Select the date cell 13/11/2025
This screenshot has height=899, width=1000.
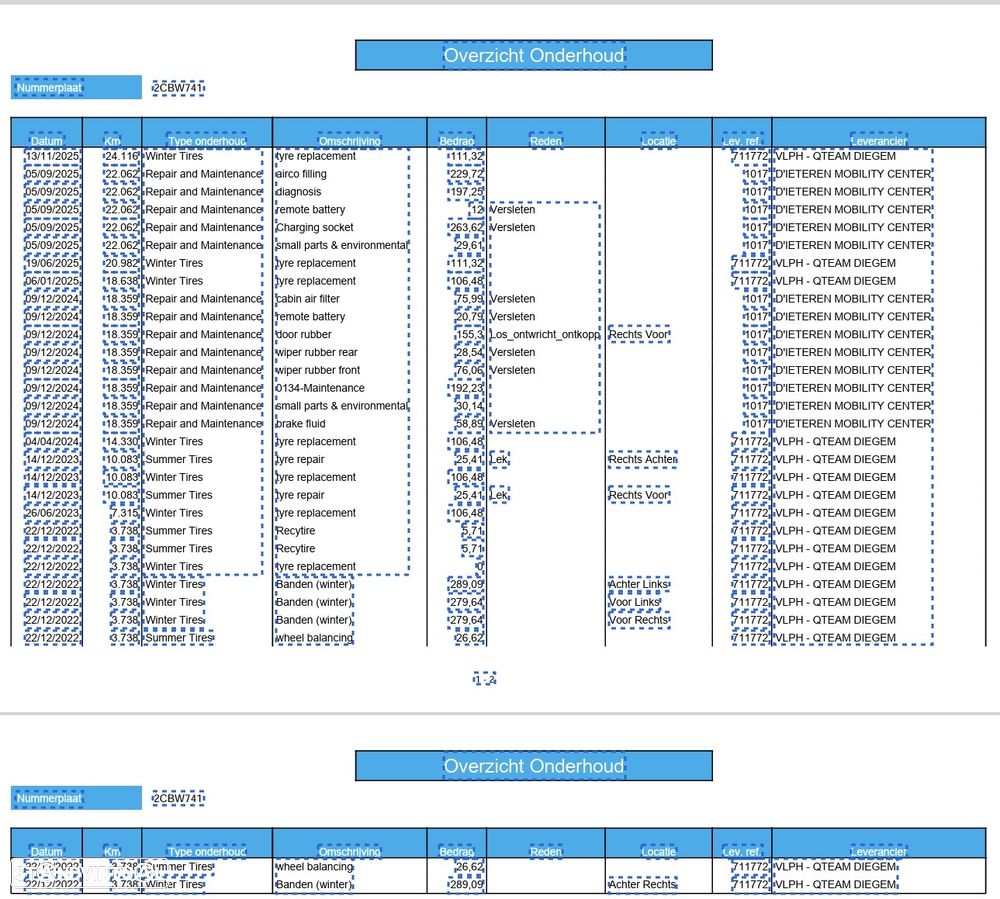pyautogui.click(x=52, y=156)
